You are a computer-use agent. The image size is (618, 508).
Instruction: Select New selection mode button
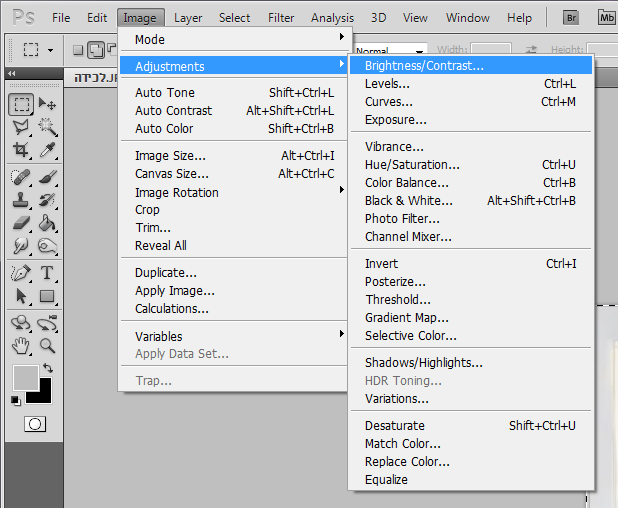78,50
